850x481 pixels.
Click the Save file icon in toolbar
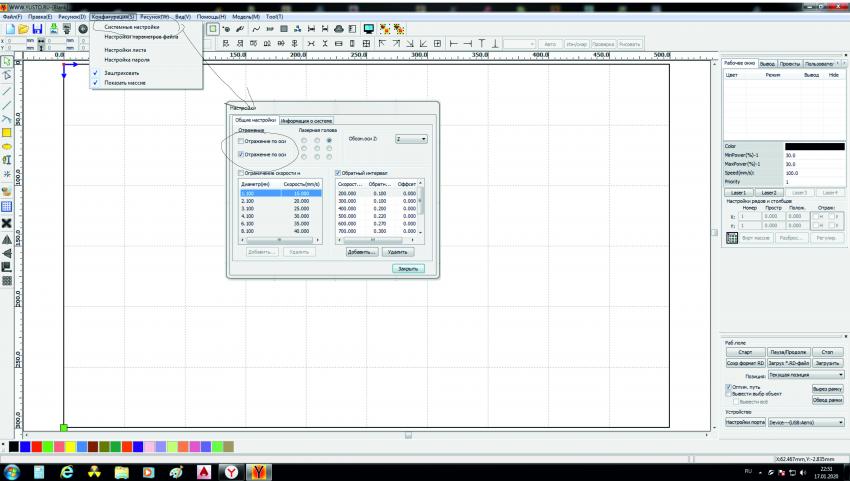pyautogui.click(x=37, y=29)
